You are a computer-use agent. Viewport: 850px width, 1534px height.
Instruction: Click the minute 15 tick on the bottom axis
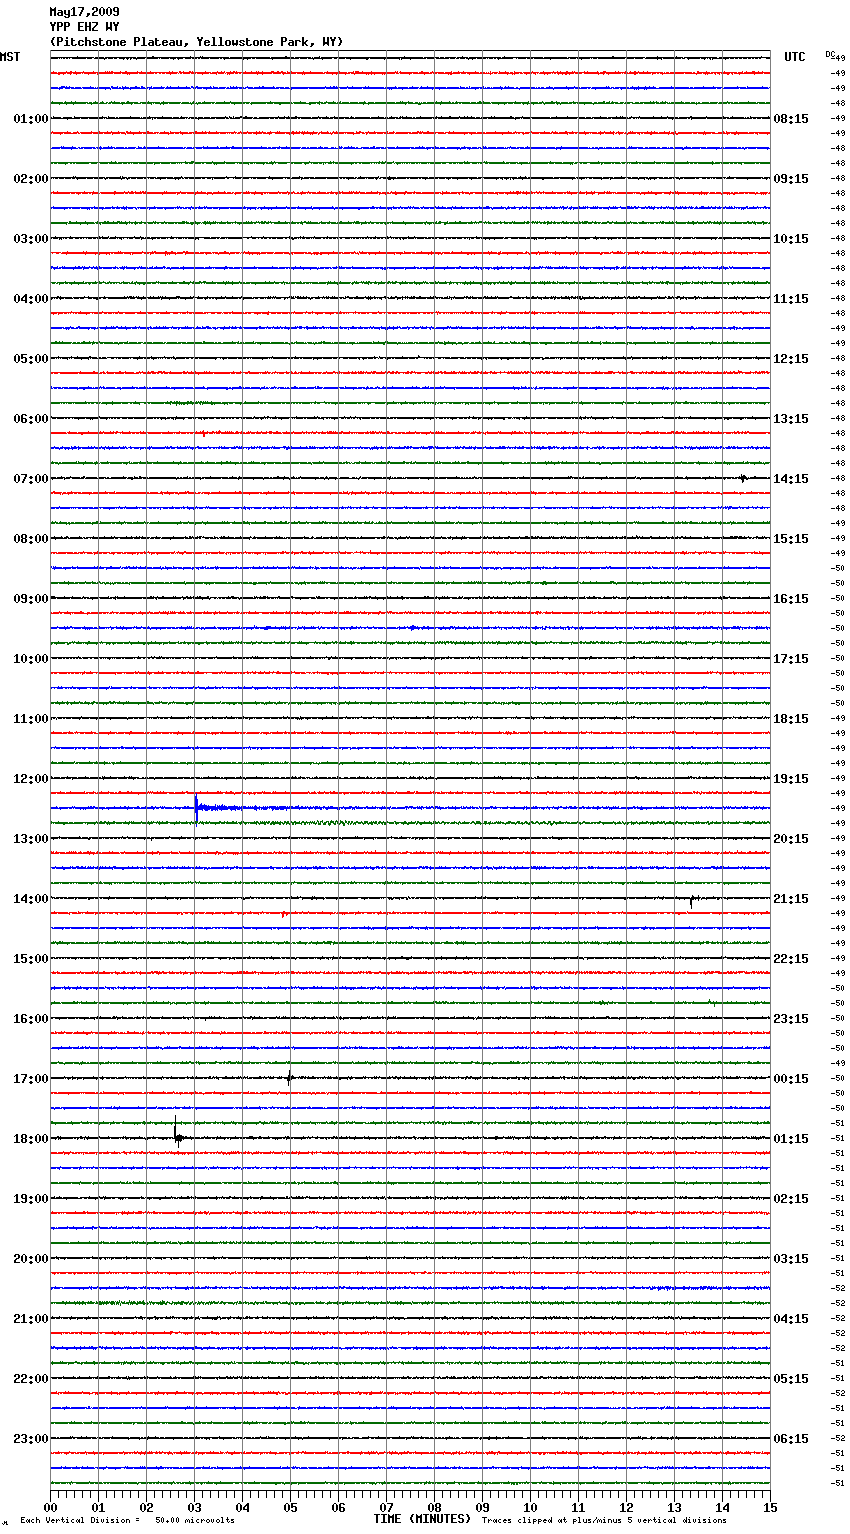pos(770,1507)
